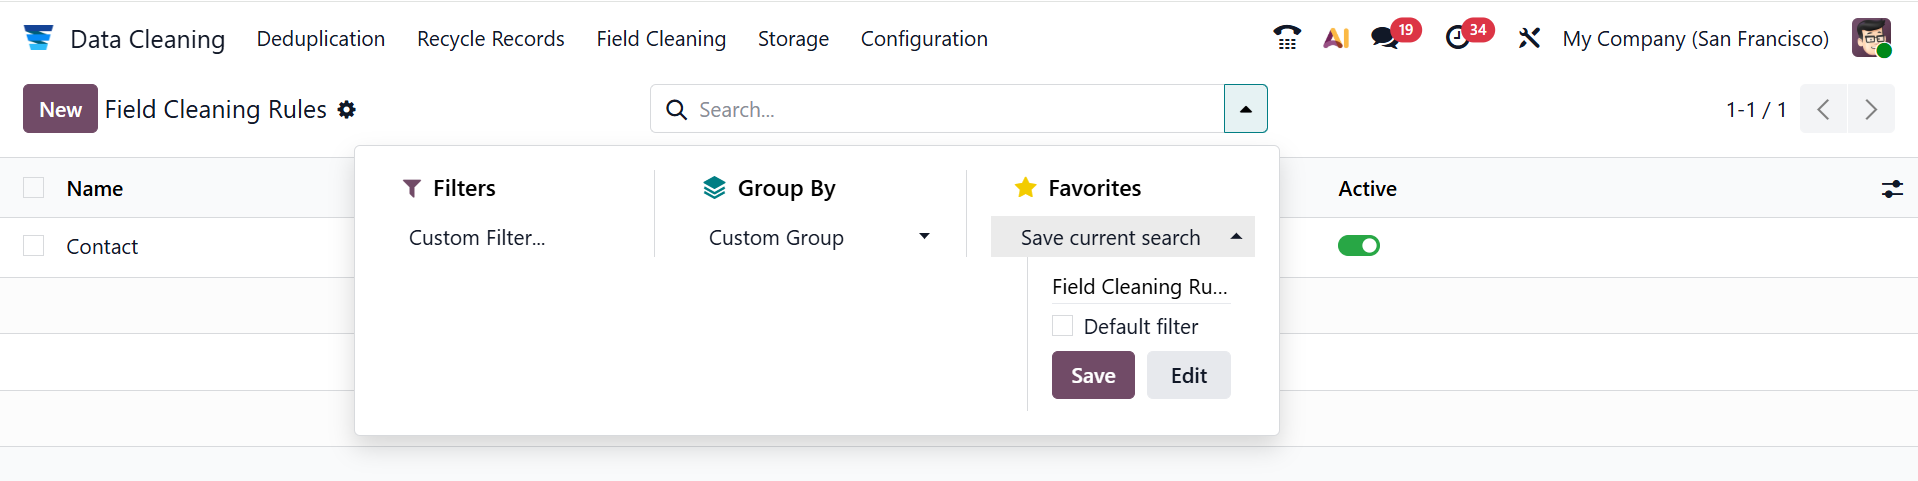Open the Deduplication menu
The width and height of the screenshot is (1918, 481).
321,39
